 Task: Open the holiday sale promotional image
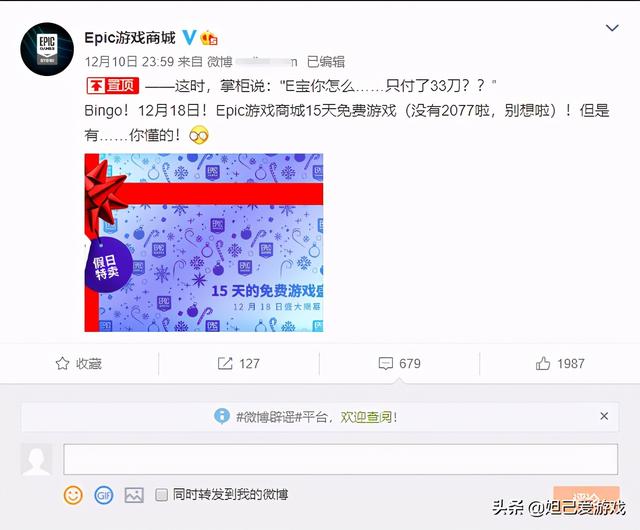[204, 243]
